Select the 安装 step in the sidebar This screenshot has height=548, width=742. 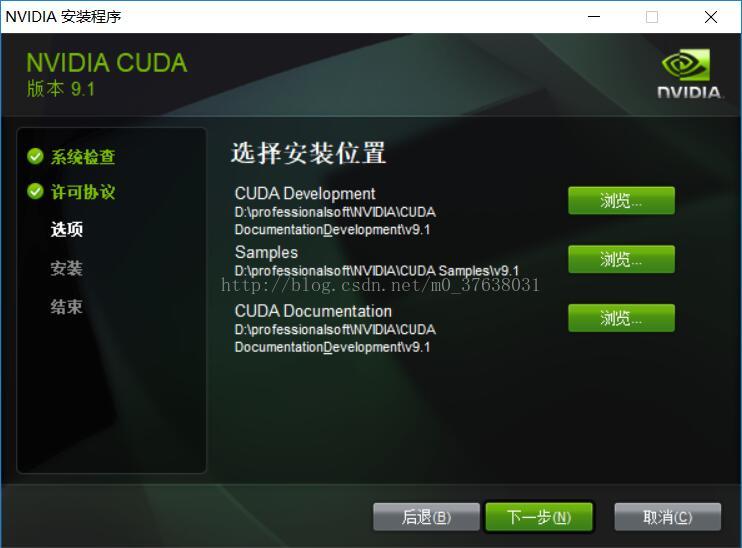pos(67,268)
